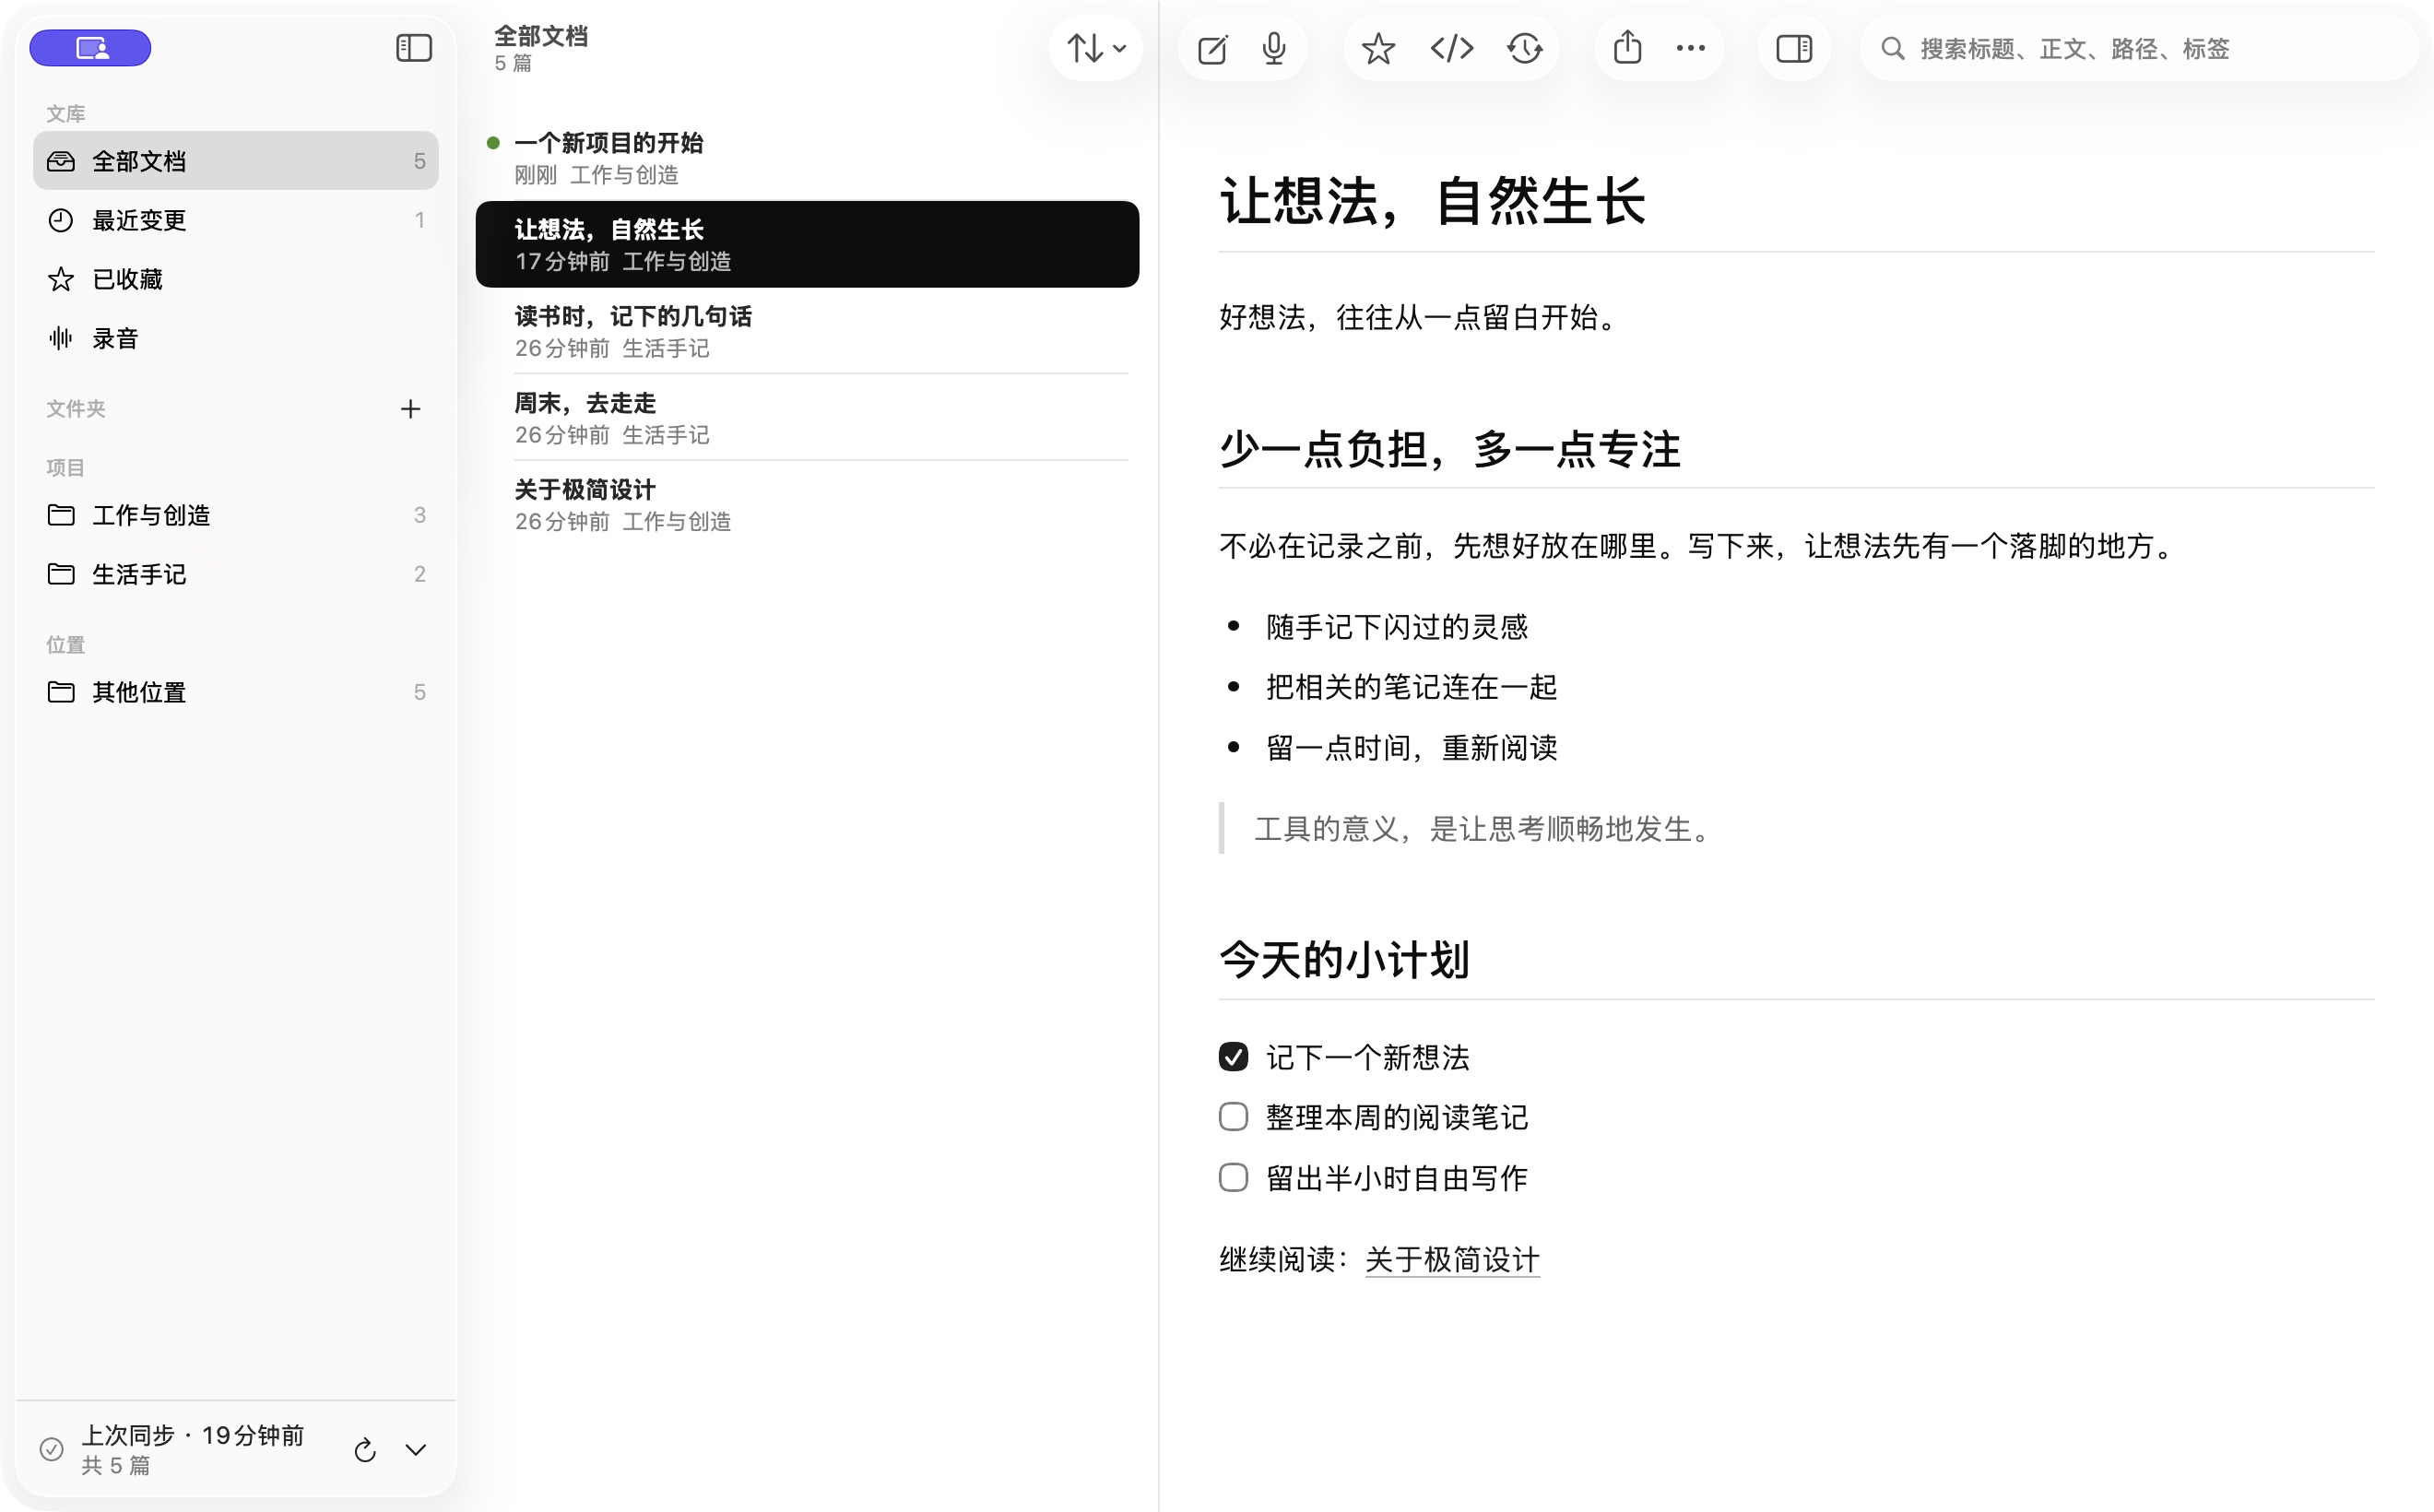This screenshot has height=1512, width=2434.
Task: Start voice recording with microphone icon
Action: coord(1274,49)
